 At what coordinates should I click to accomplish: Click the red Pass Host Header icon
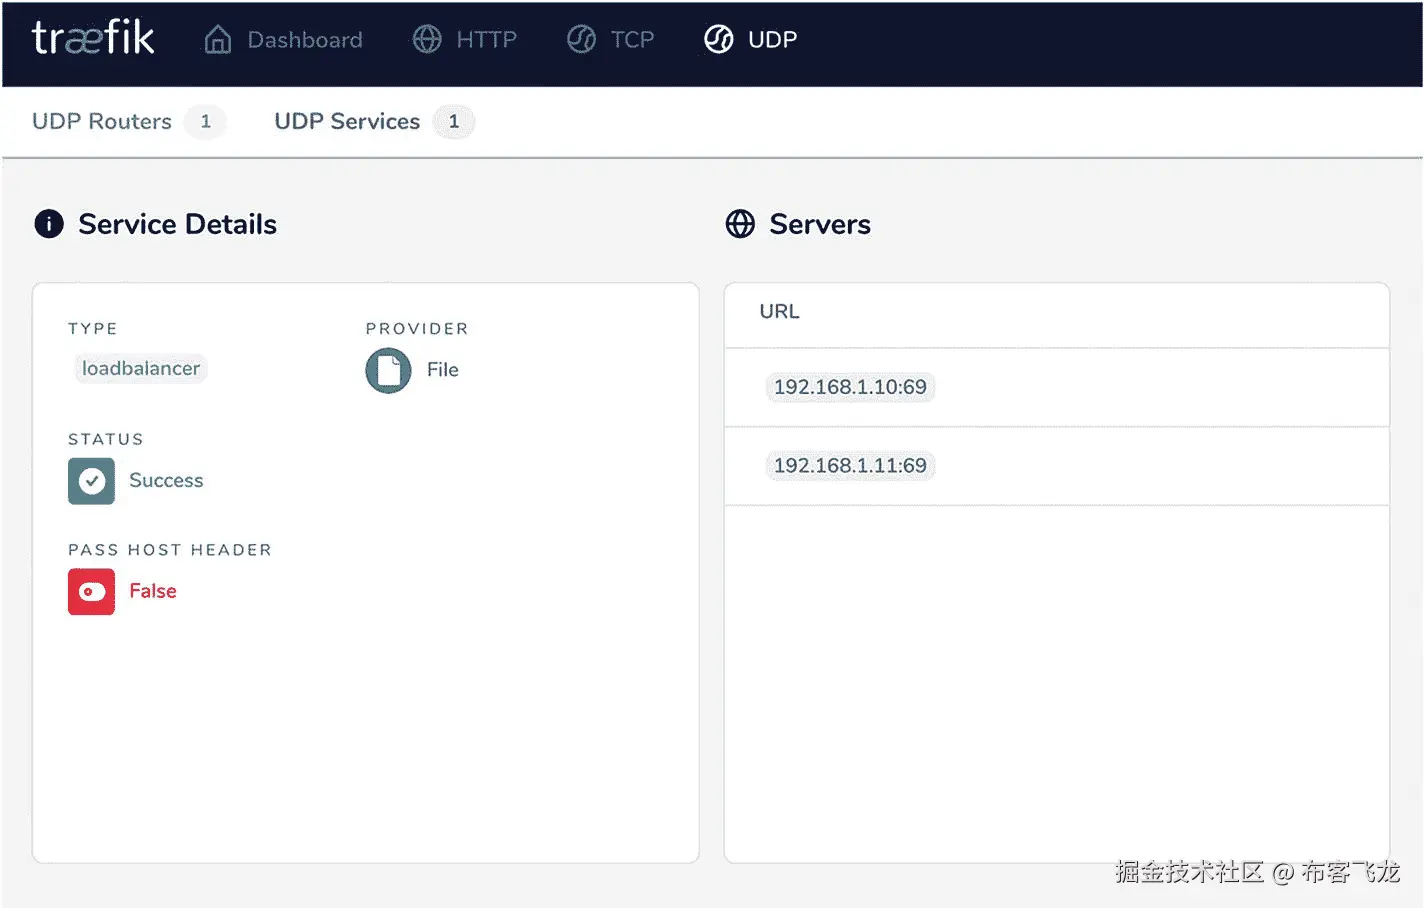[92, 592]
